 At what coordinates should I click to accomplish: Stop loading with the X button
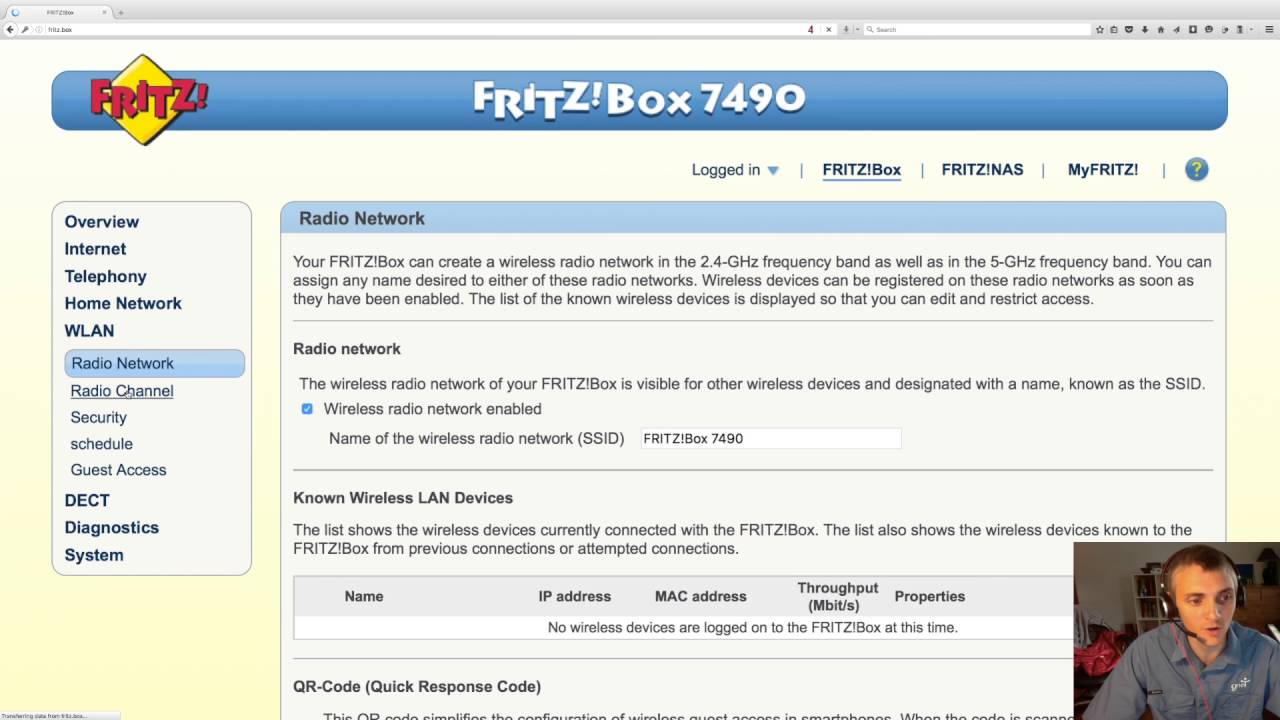tap(828, 29)
